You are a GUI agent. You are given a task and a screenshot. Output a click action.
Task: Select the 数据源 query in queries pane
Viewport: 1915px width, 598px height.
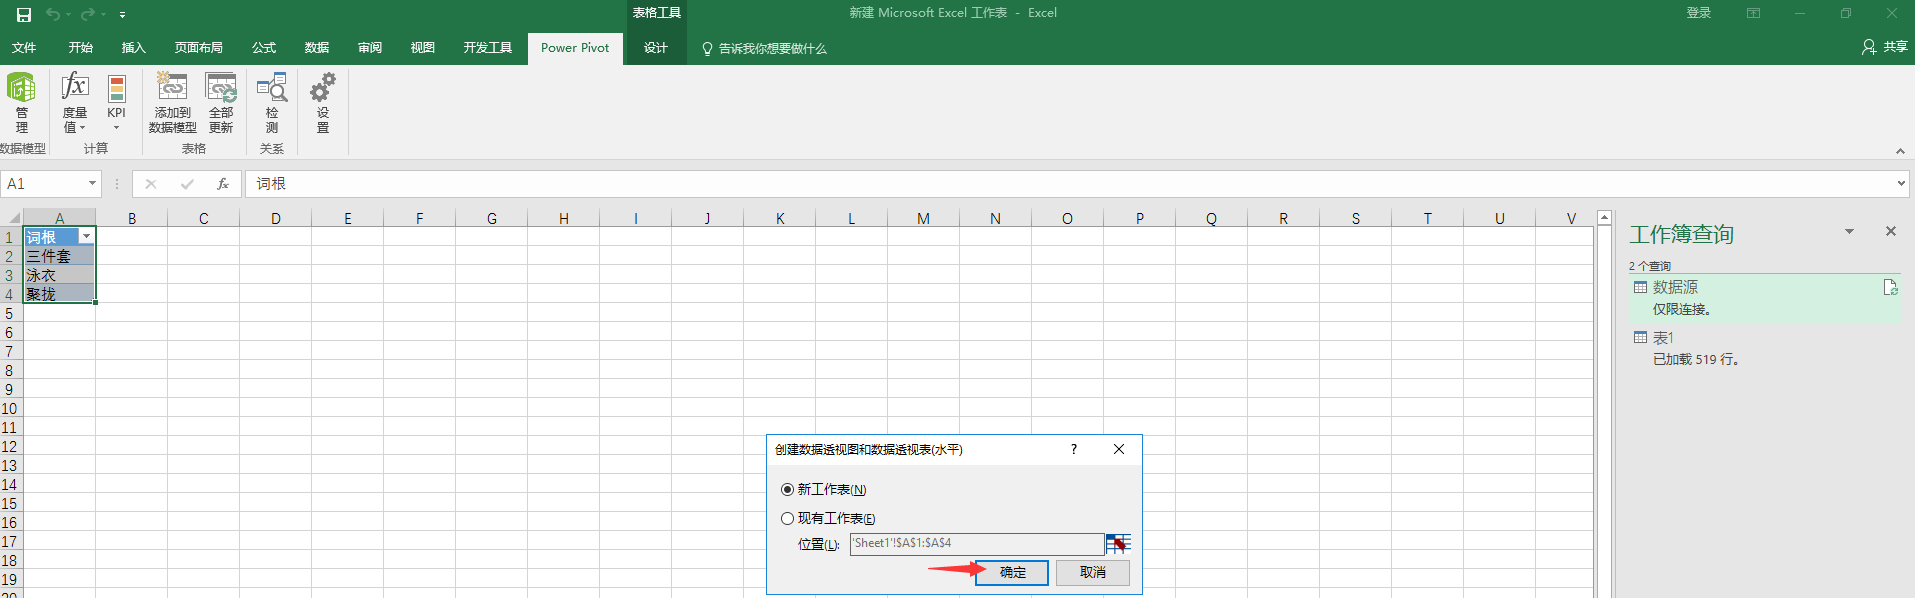coord(1765,298)
